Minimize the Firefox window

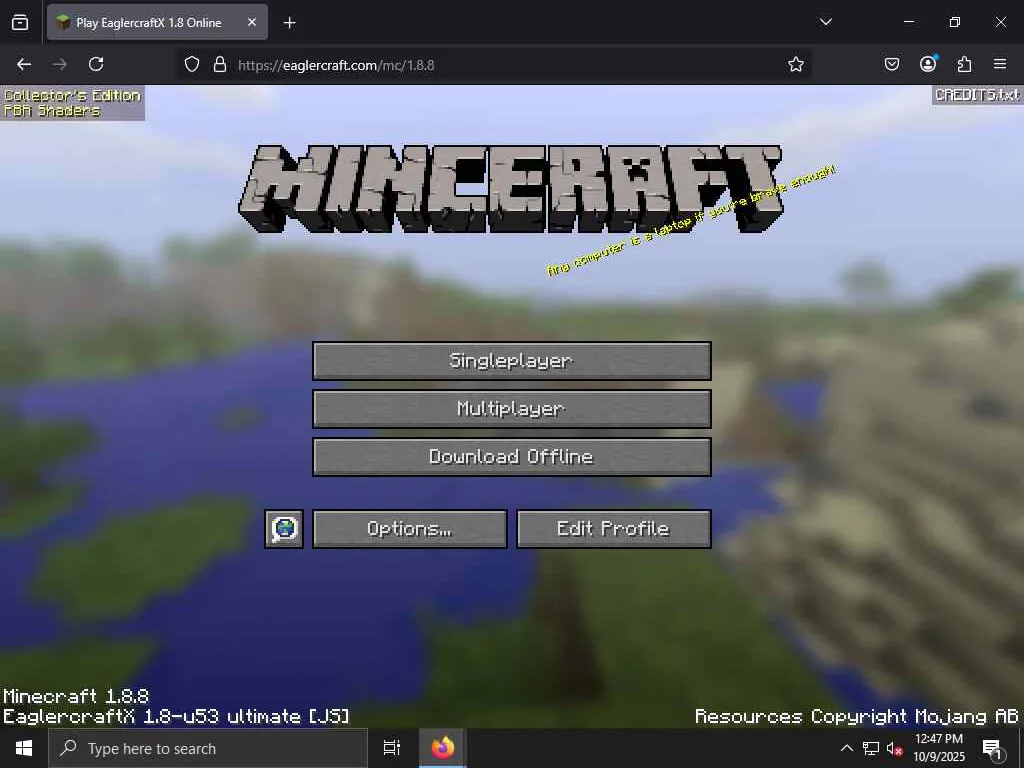[x=908, y=22]
